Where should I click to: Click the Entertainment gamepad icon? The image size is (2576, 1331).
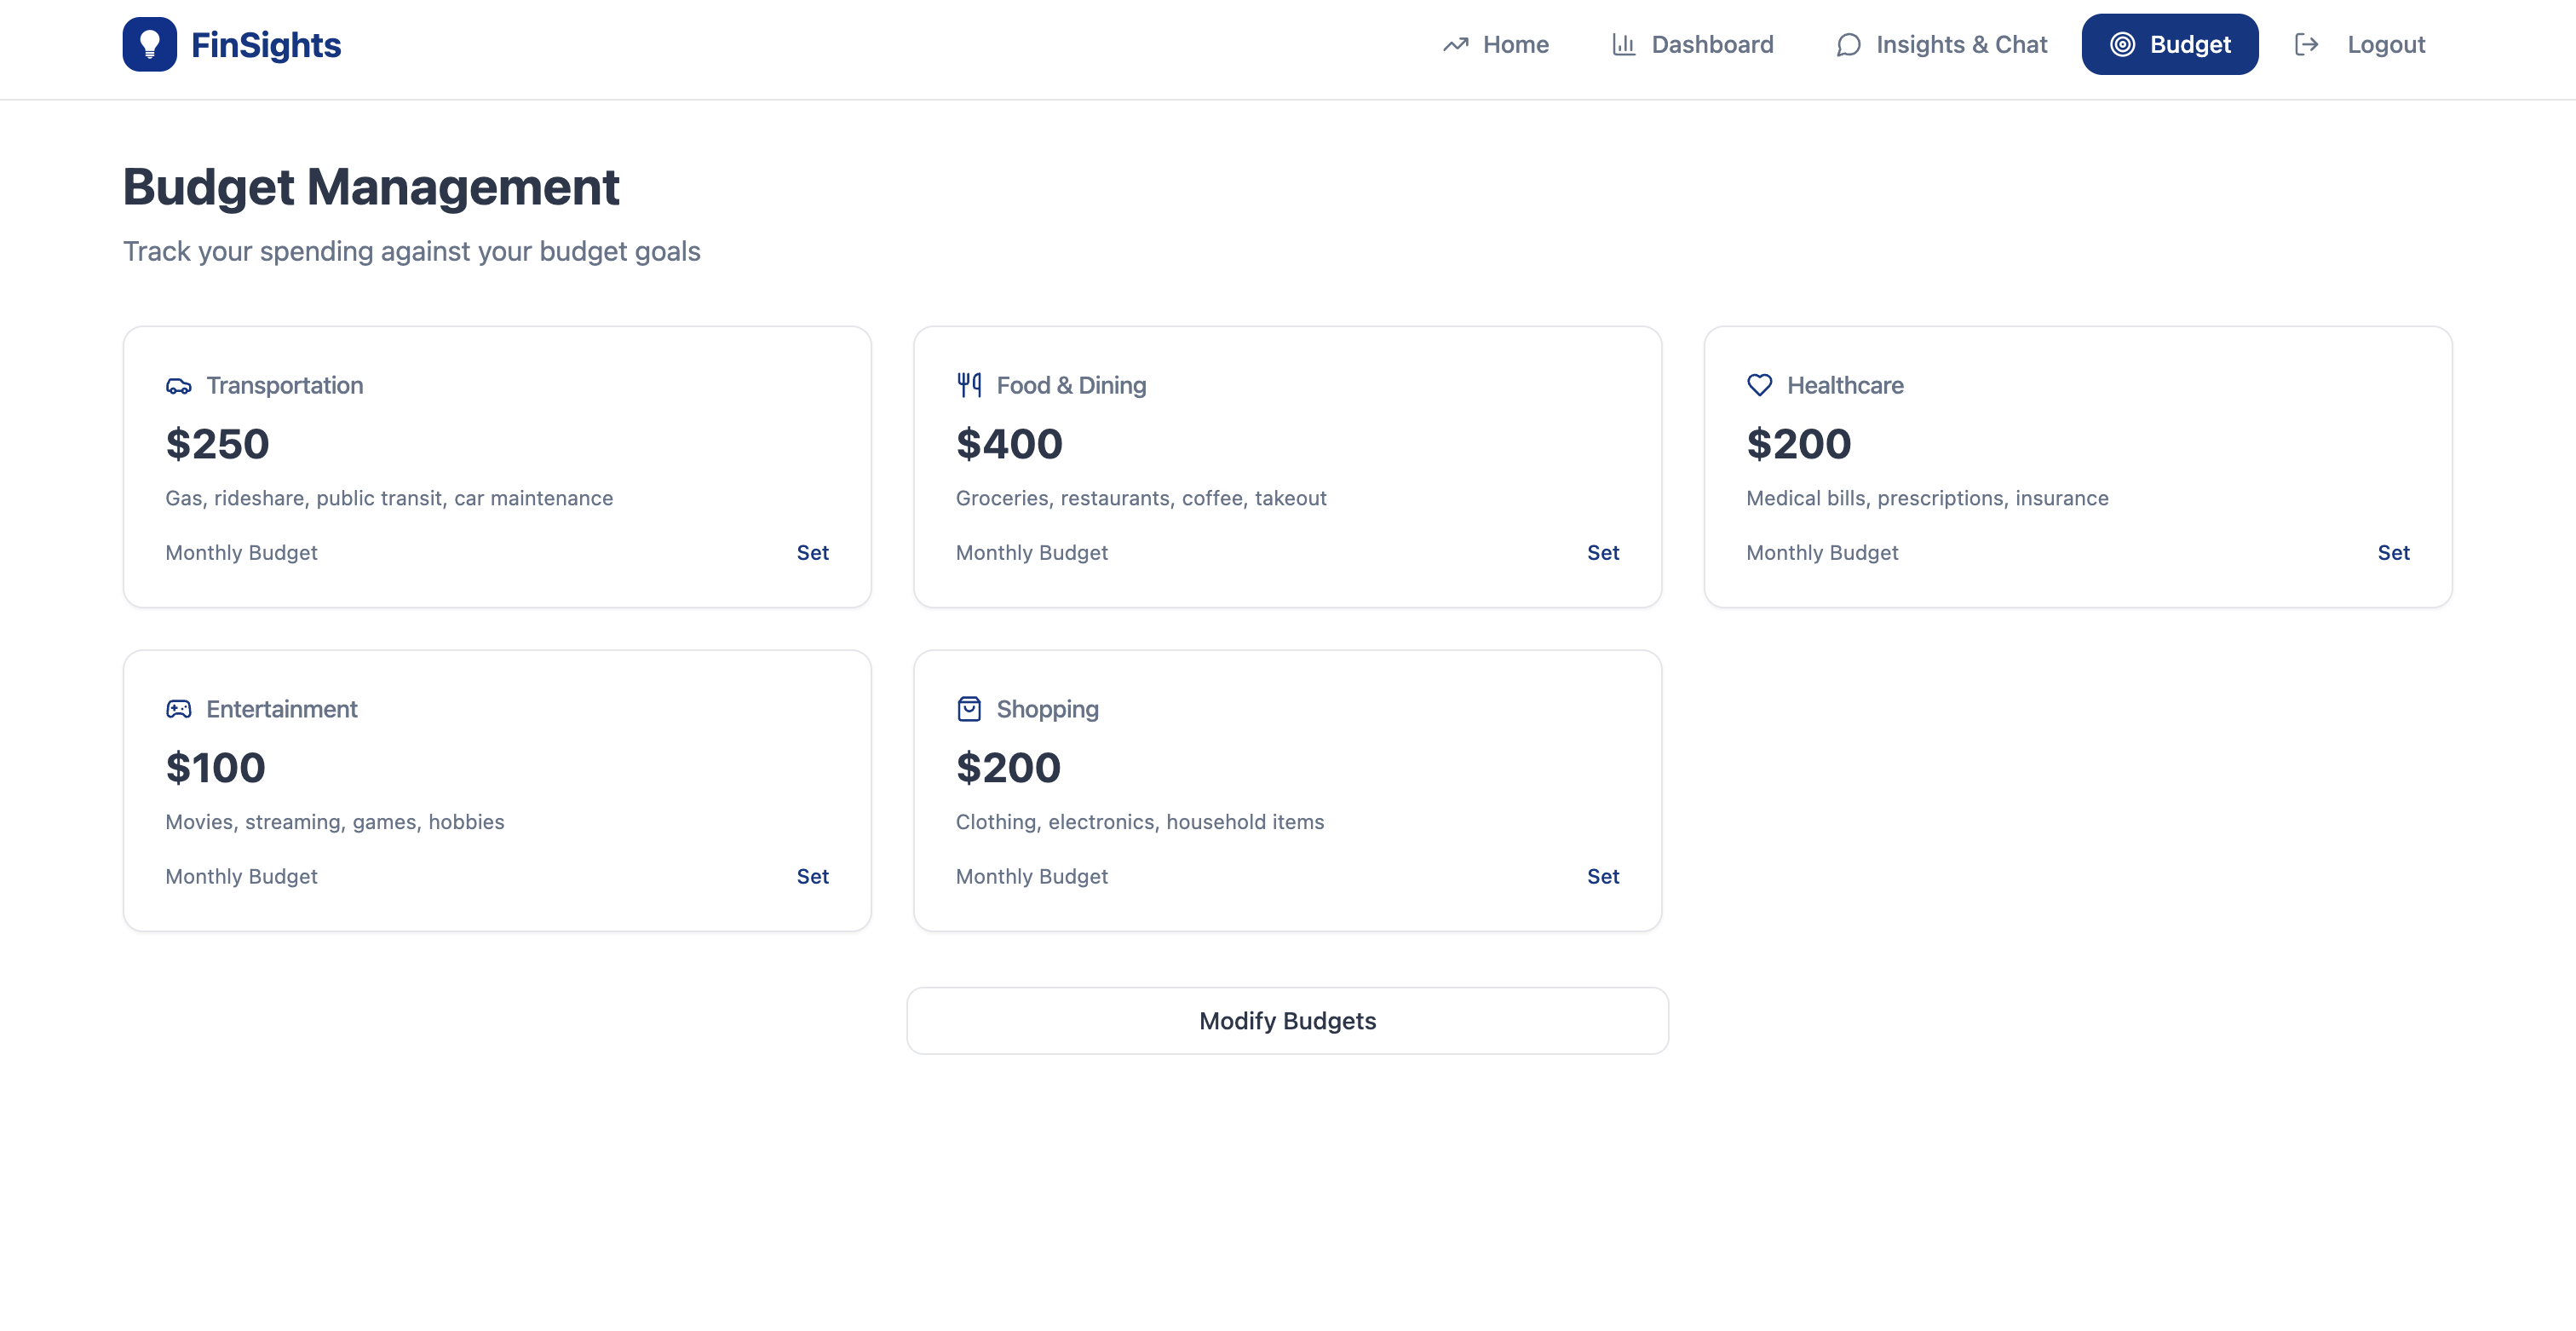click(178, 709)
